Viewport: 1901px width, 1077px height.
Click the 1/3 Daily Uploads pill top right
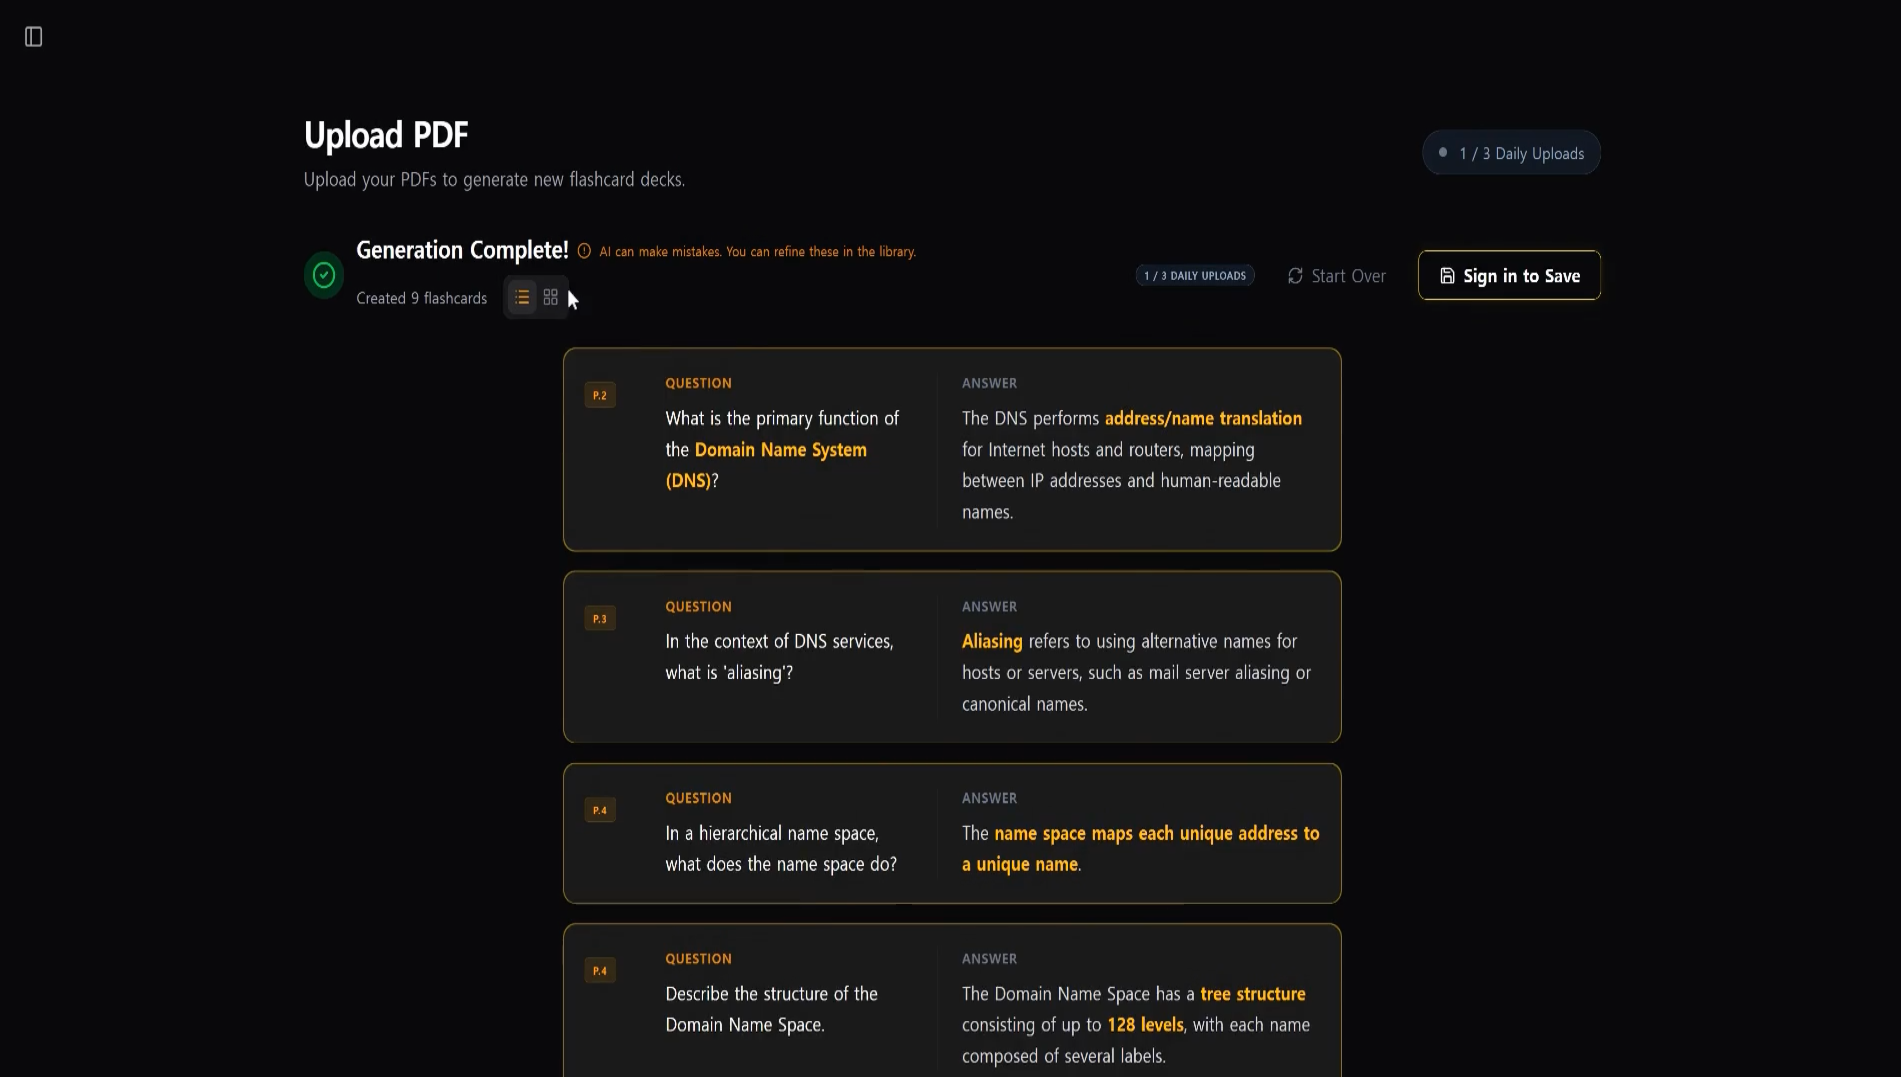1510,152
